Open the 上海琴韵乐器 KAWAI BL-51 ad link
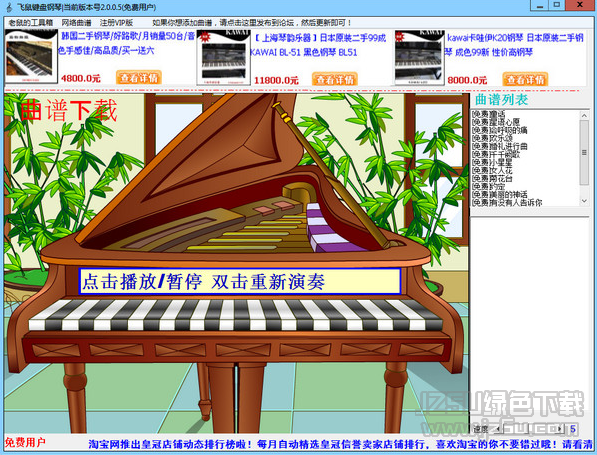 coord(318,45)
